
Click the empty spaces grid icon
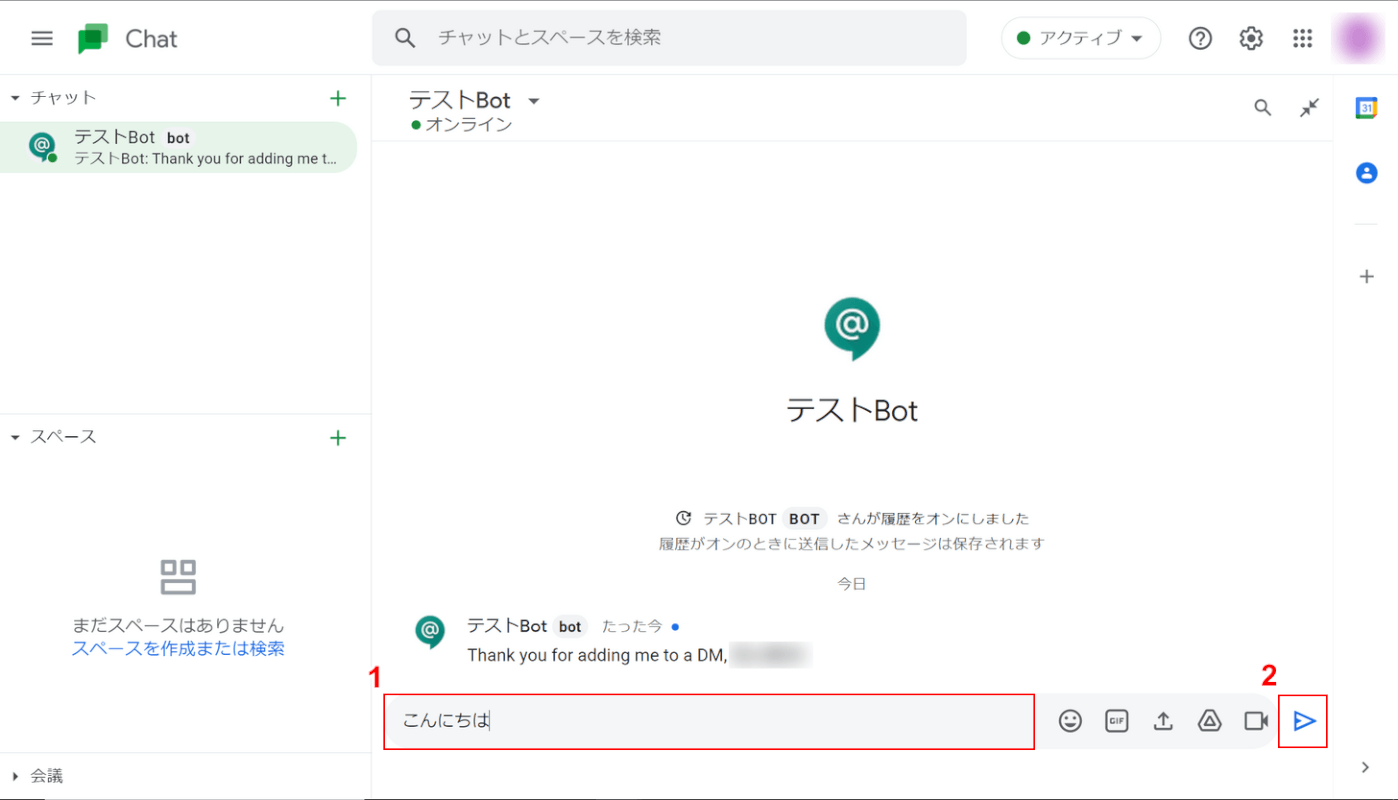178,577
